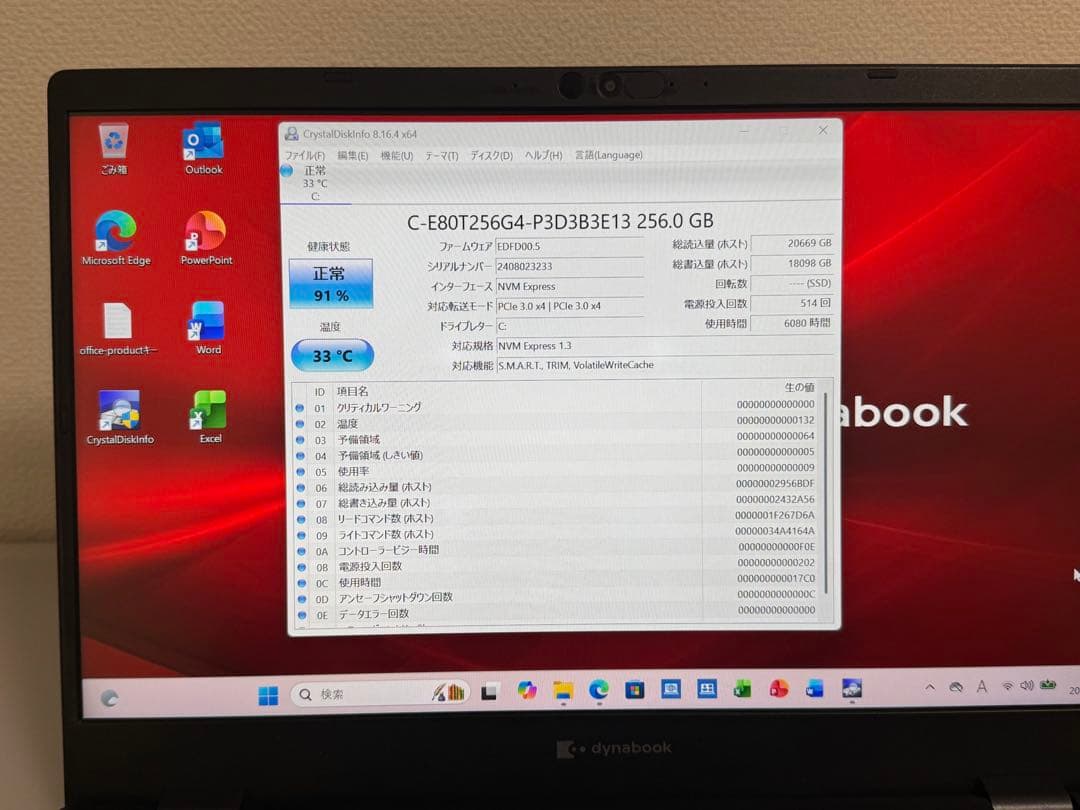This screenshot has width=1080, height=810.
Task: Open the CrystalDiskInfo desktop shortcut
Action: coord(120,417)
